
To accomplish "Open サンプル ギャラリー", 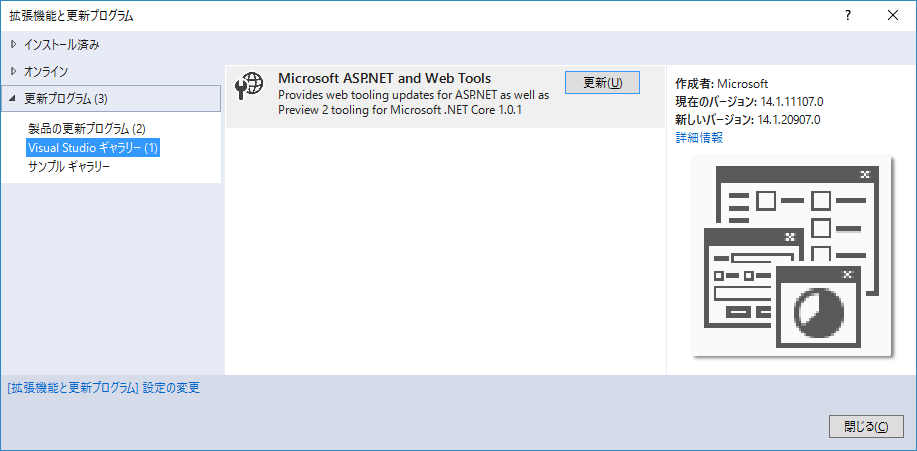I will coord(69,167).
